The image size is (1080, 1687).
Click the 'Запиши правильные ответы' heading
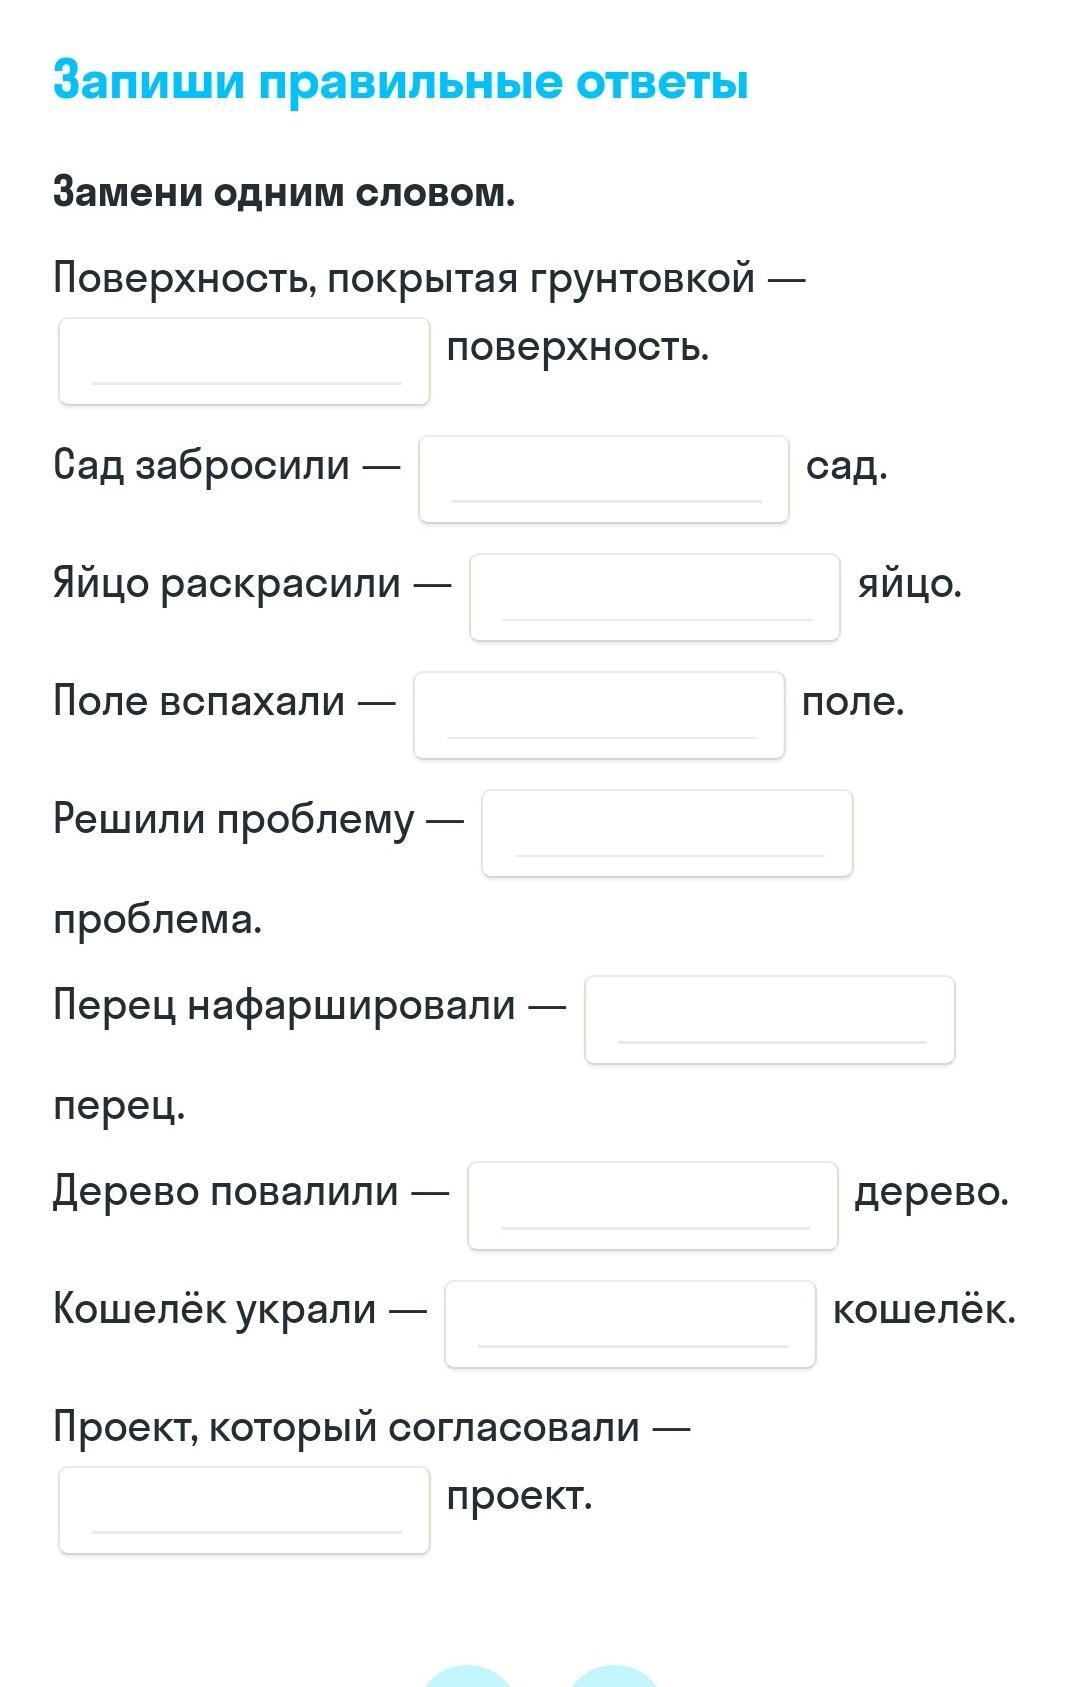pos(400,81)
